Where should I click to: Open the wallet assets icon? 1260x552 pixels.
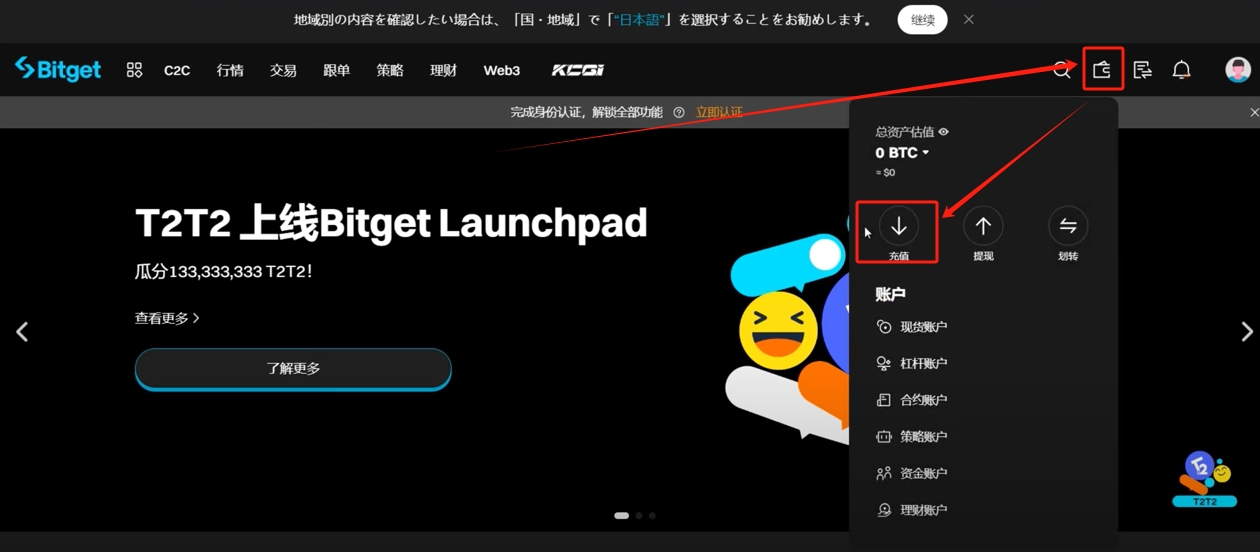click(x=1102, y=70)
